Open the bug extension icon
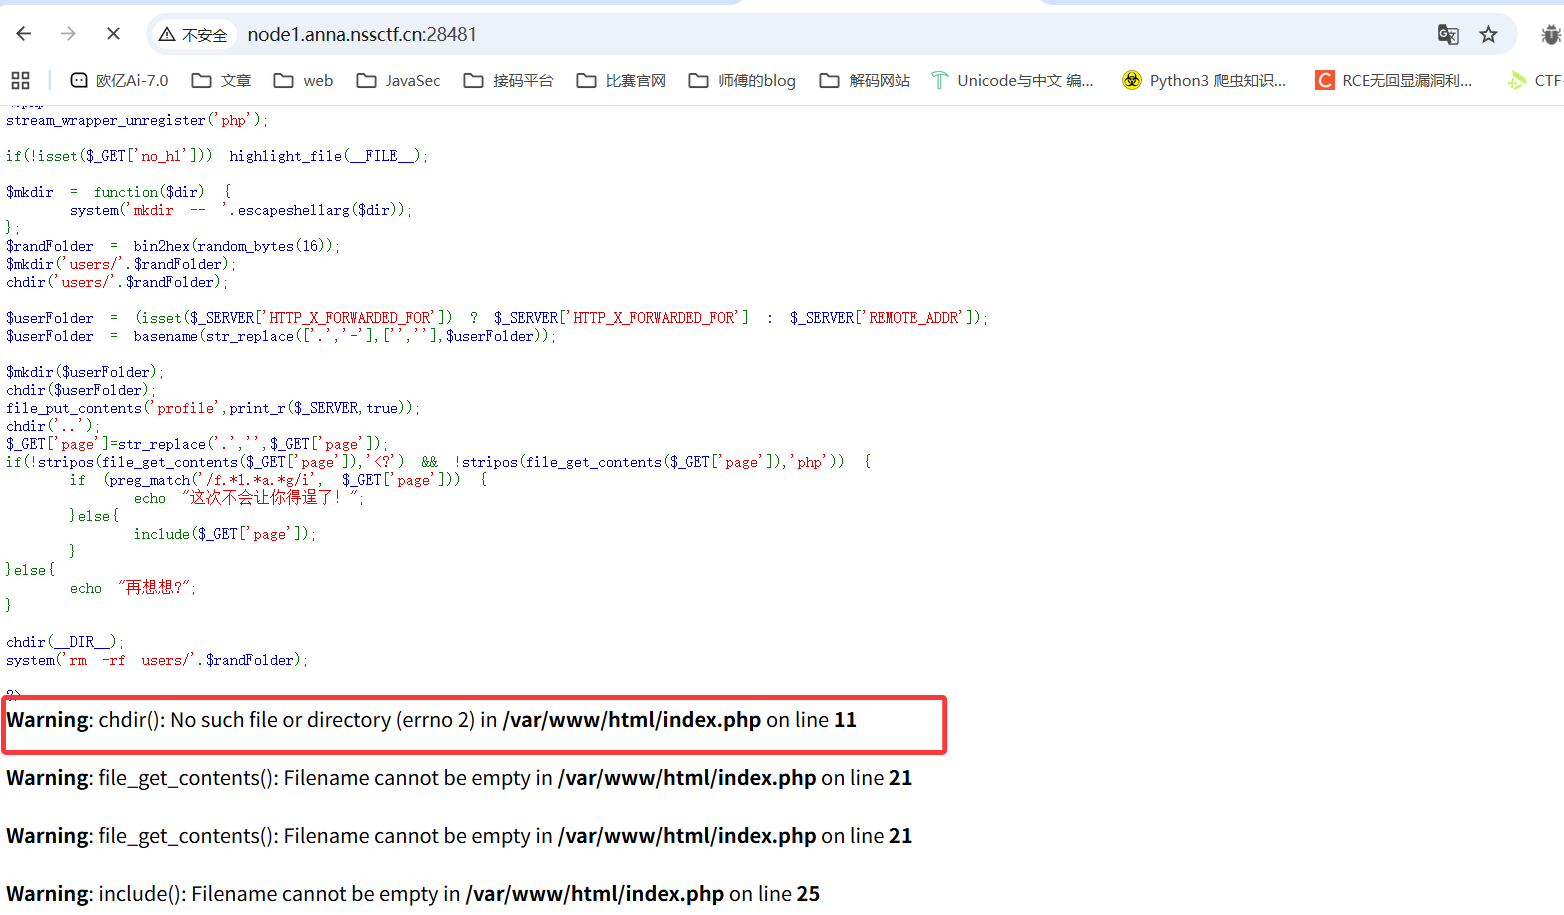 click(1550, 35)
